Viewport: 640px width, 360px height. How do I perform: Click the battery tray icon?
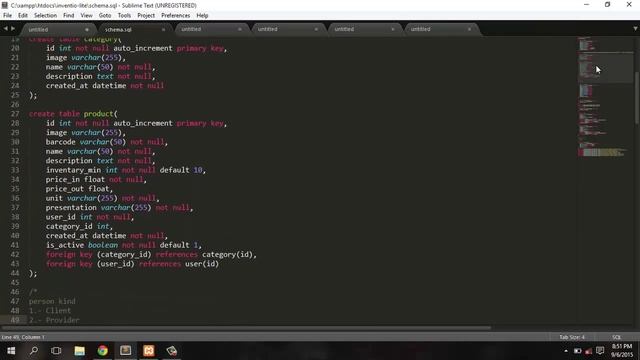578,351
